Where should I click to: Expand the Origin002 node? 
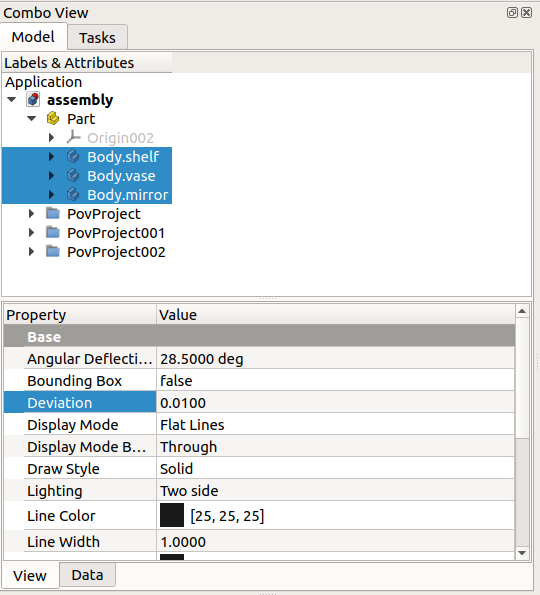pos(51,137)
